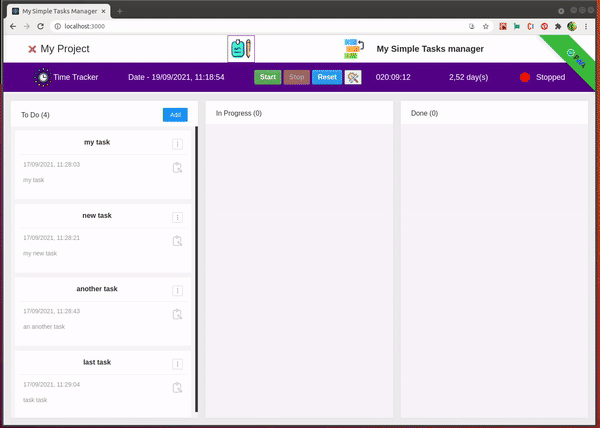600x428 pixels.
Task: Click the timestamp 17/09/2021, 11:29:04
Action: pyautogui.click(x=52, y=384)
